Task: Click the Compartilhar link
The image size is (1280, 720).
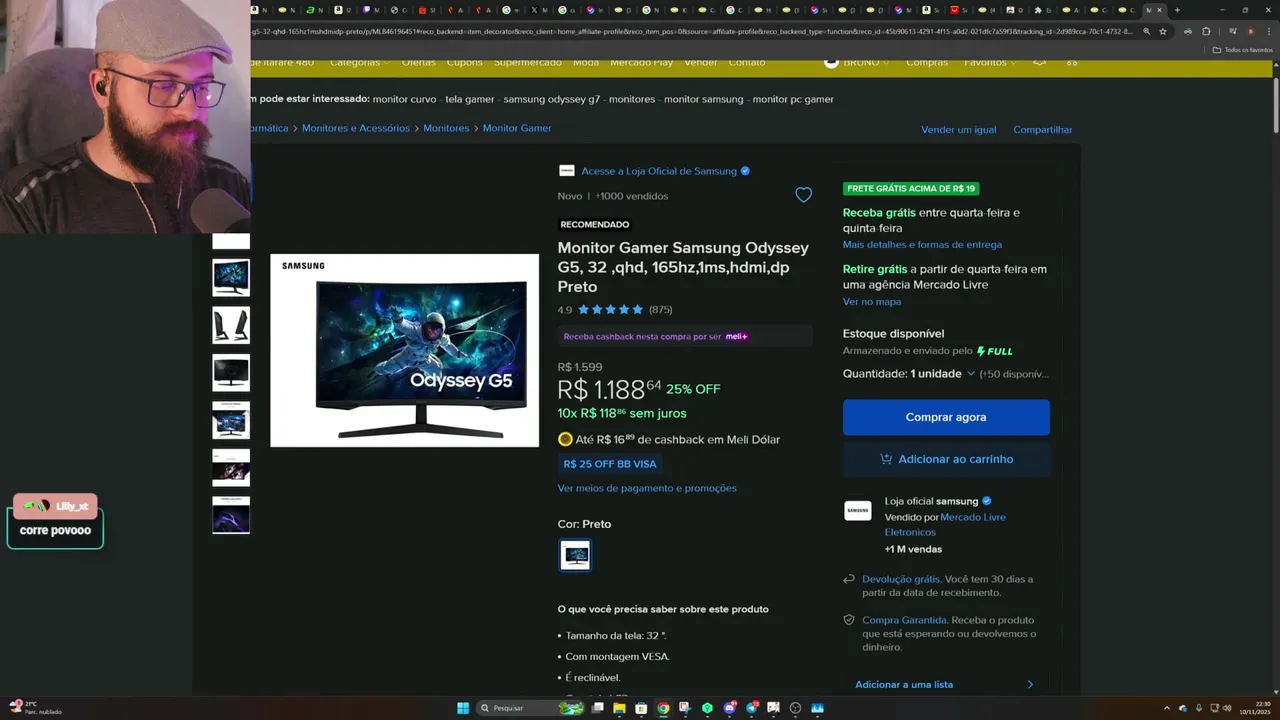Action: pyautogui.click(x=1042, y=130)
